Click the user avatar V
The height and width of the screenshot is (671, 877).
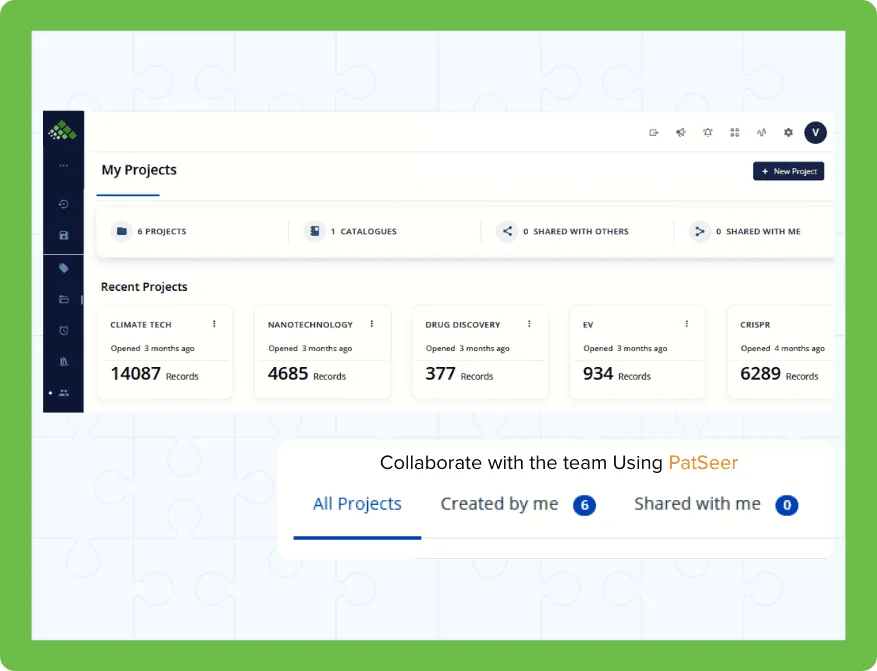815,132
